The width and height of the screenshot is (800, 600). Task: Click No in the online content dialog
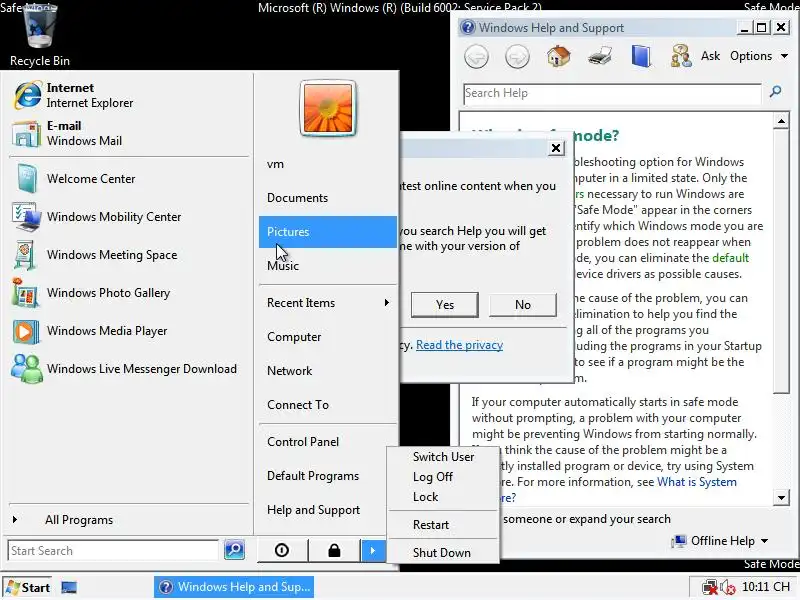(x=523, y=305)
